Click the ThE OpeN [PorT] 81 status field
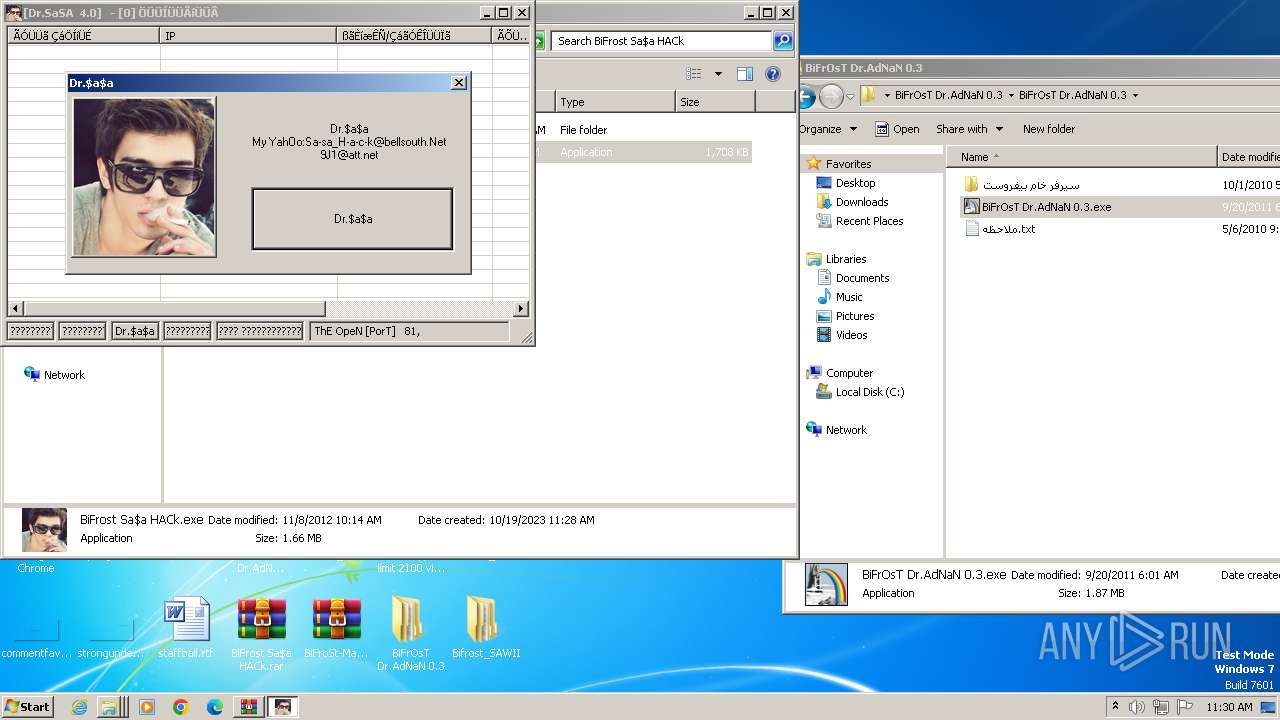Viewport: 1280px width, 720px height. [x=409, y=331]
